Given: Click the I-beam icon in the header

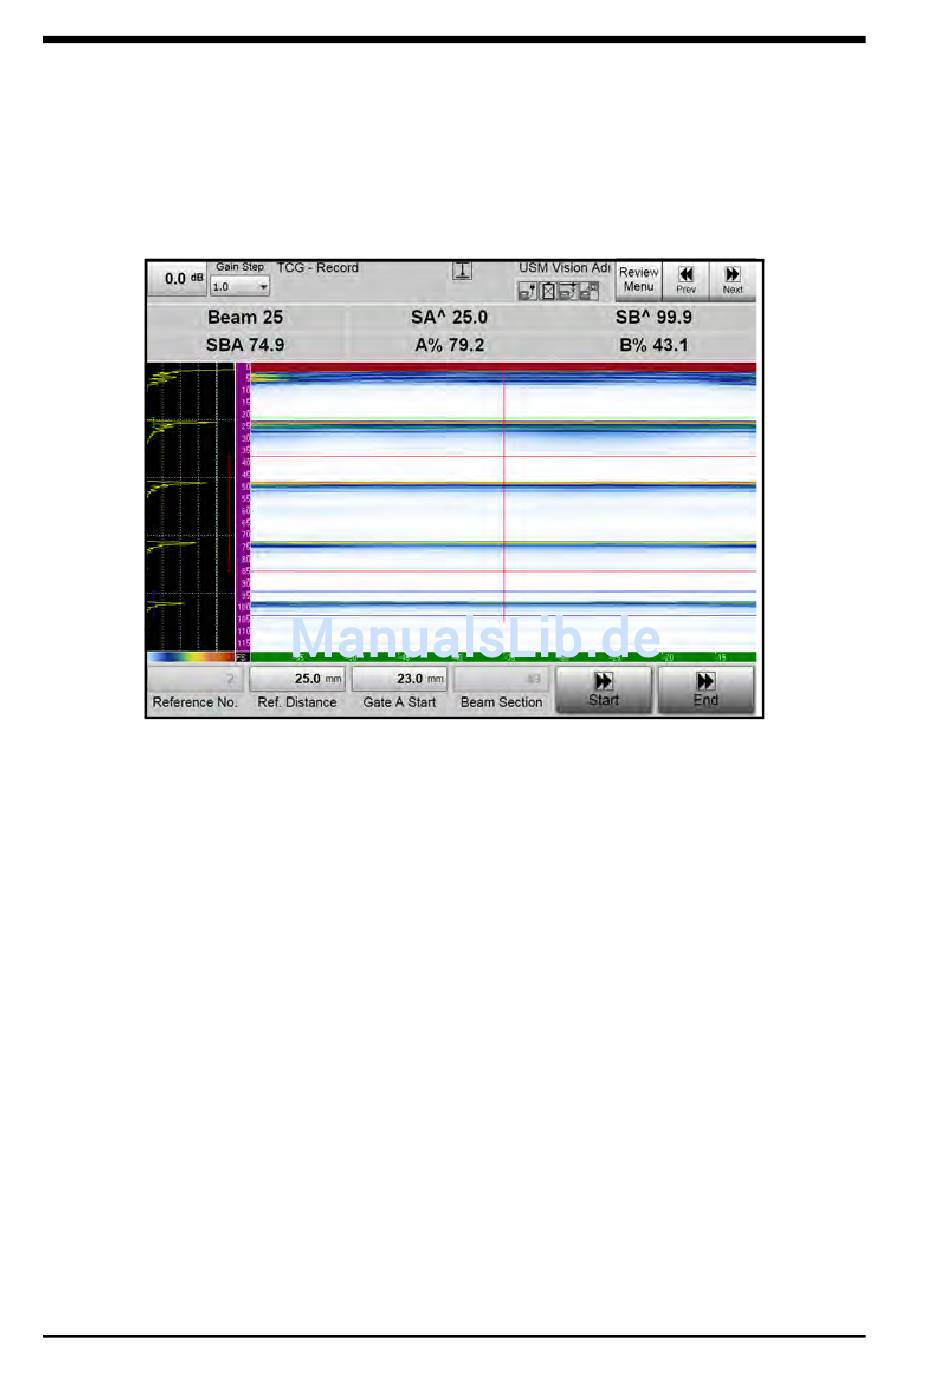Looking at the screenshot, I should (x=463, y=271).
